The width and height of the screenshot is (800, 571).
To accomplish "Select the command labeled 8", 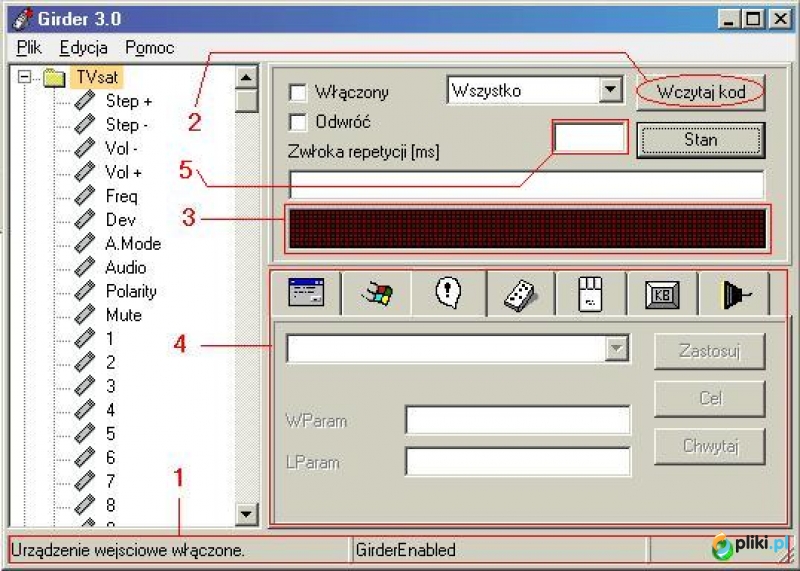I will click(x=111, y=505).
